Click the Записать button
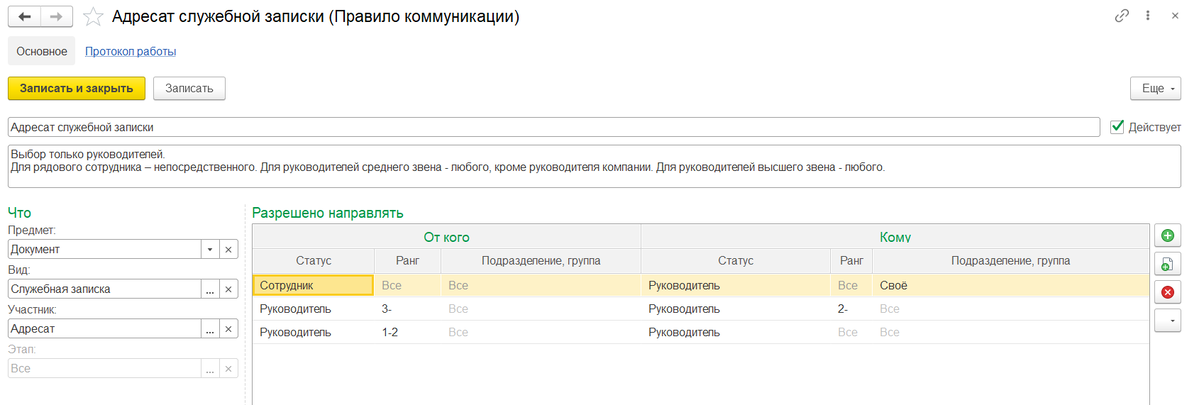 (189, 89)
